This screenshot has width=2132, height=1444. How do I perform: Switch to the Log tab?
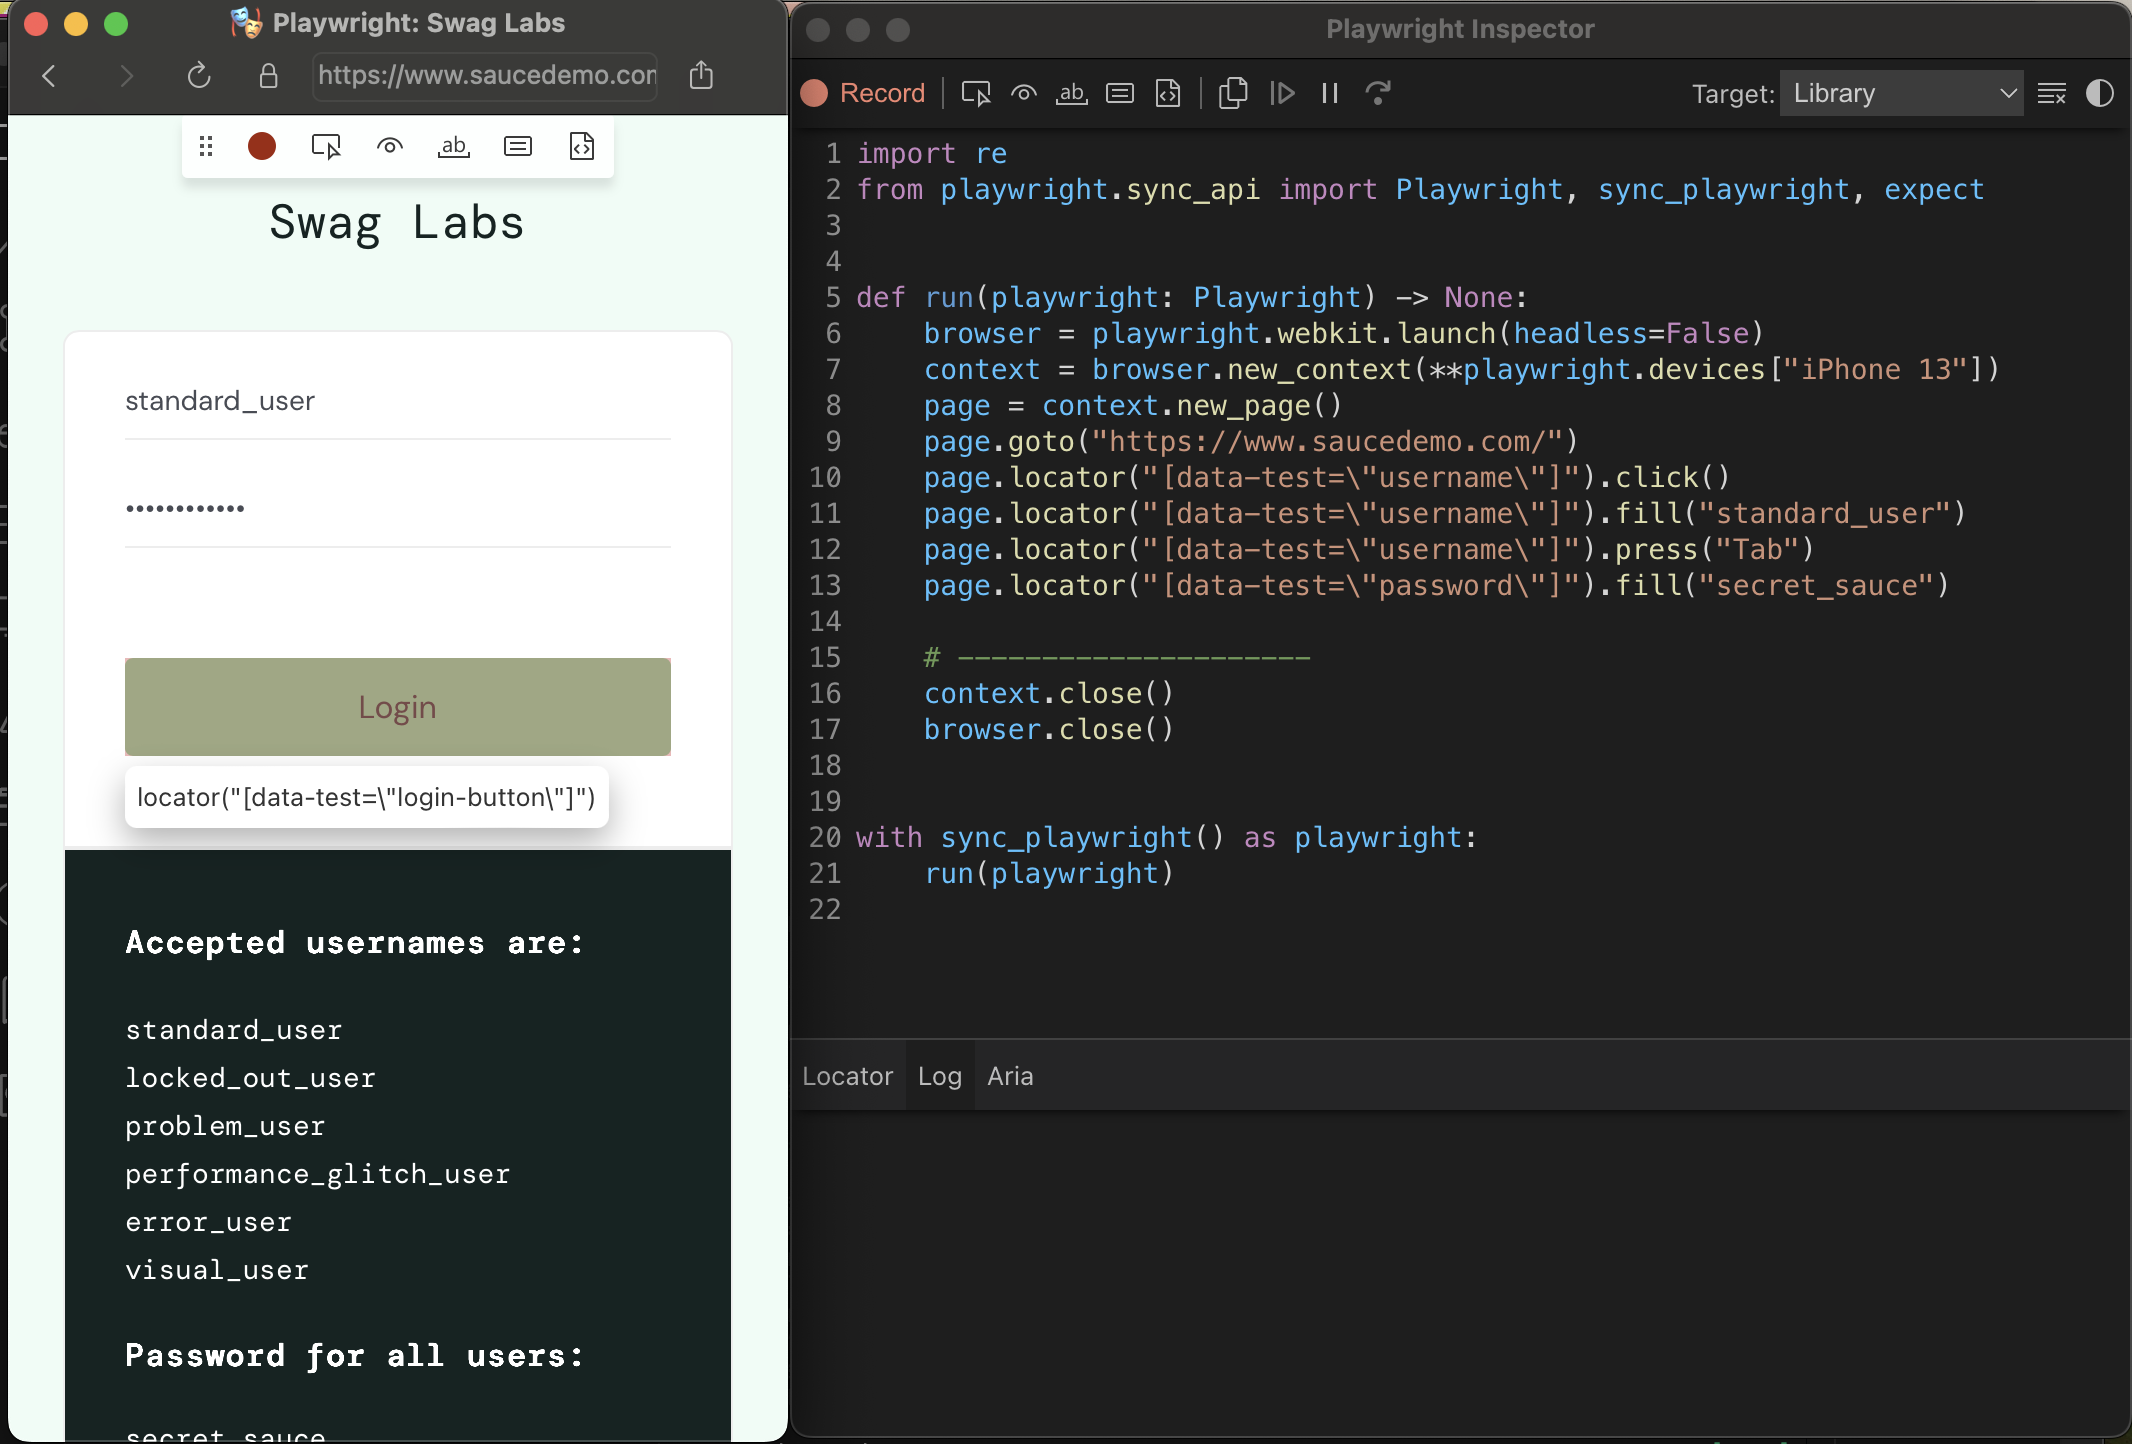pyautogui.click(x=939, y=1076)
